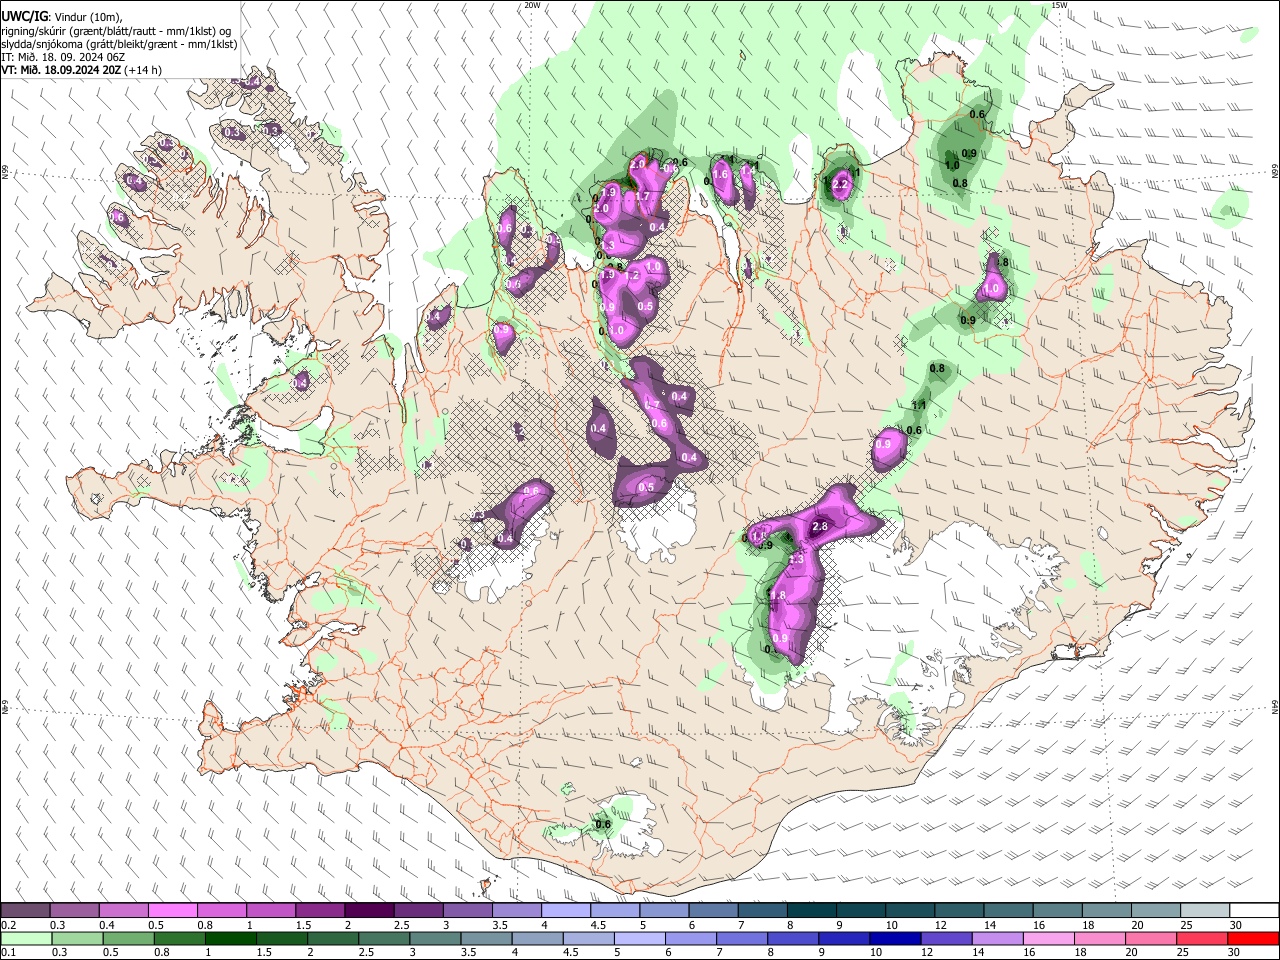Select the 'rigning/skúrir (grænt/blátt/rautt - mm/1klst) og' line
The image size is (1280, 960).
tap(116, 31)
